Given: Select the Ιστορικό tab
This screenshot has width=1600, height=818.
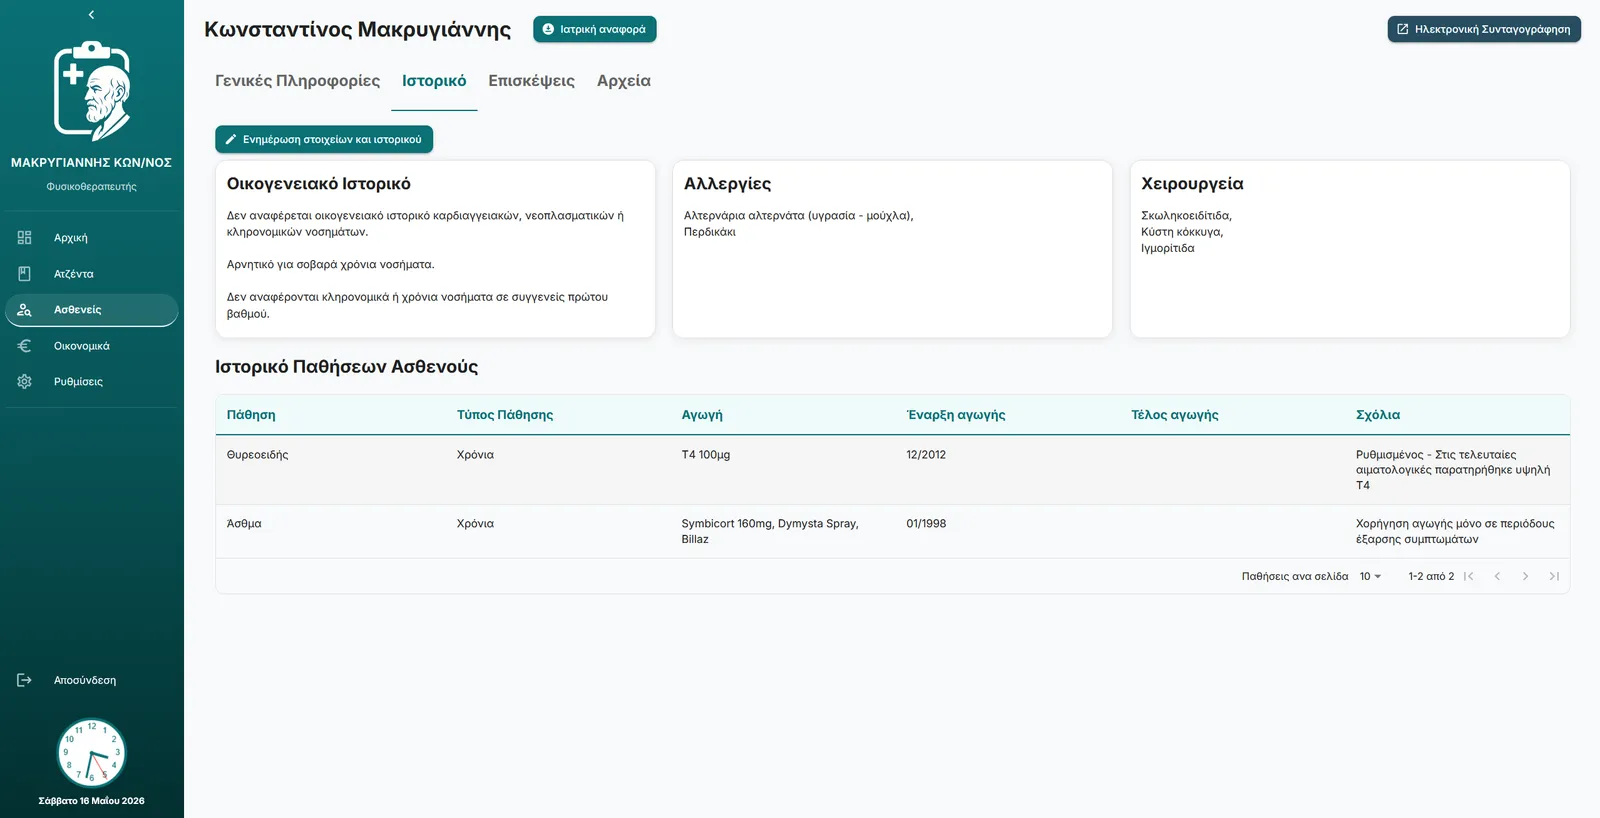Looking at the screenshot, I should [x=434, y=81].
